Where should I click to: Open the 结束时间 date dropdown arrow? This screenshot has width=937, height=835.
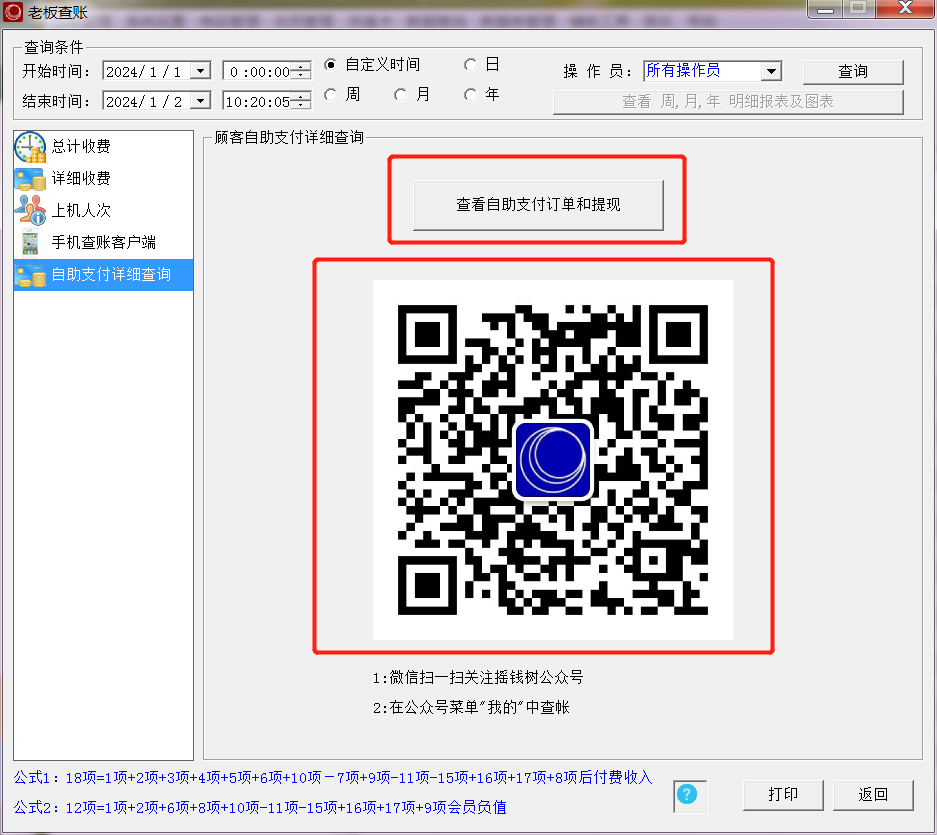coord(200,101)
